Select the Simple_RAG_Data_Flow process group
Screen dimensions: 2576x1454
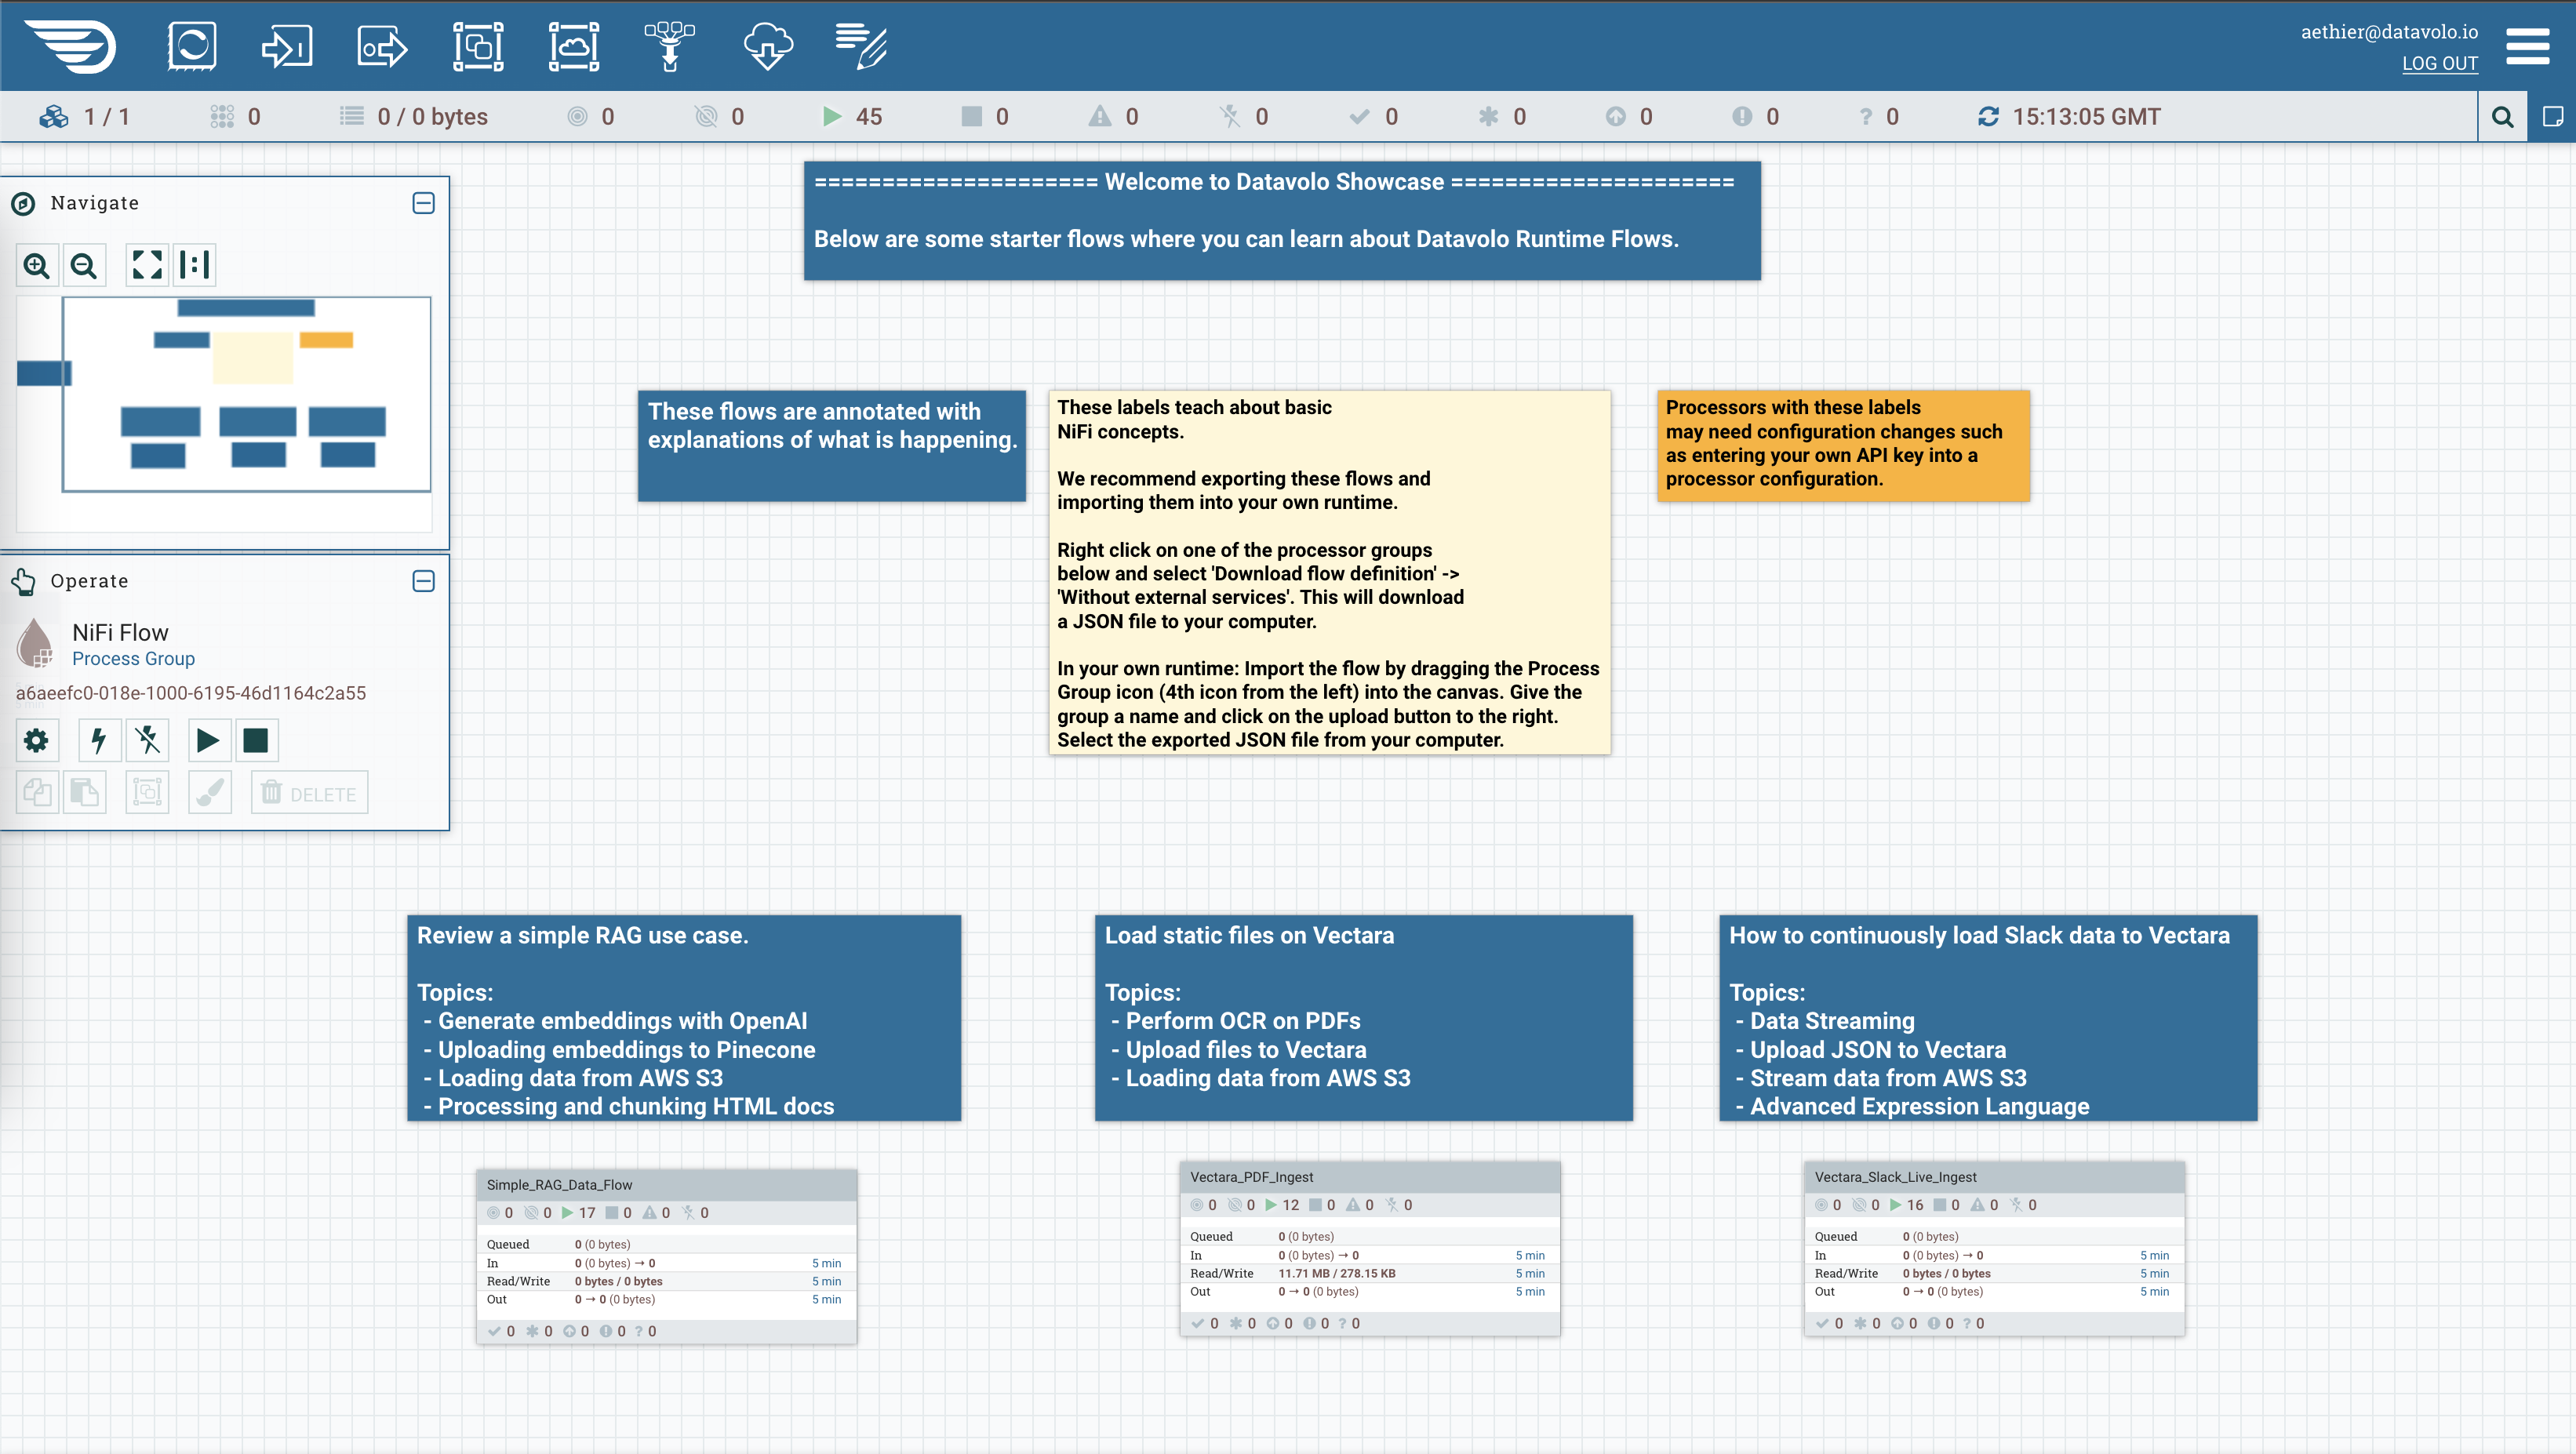pyautogui.click(x=666, y=1256)
